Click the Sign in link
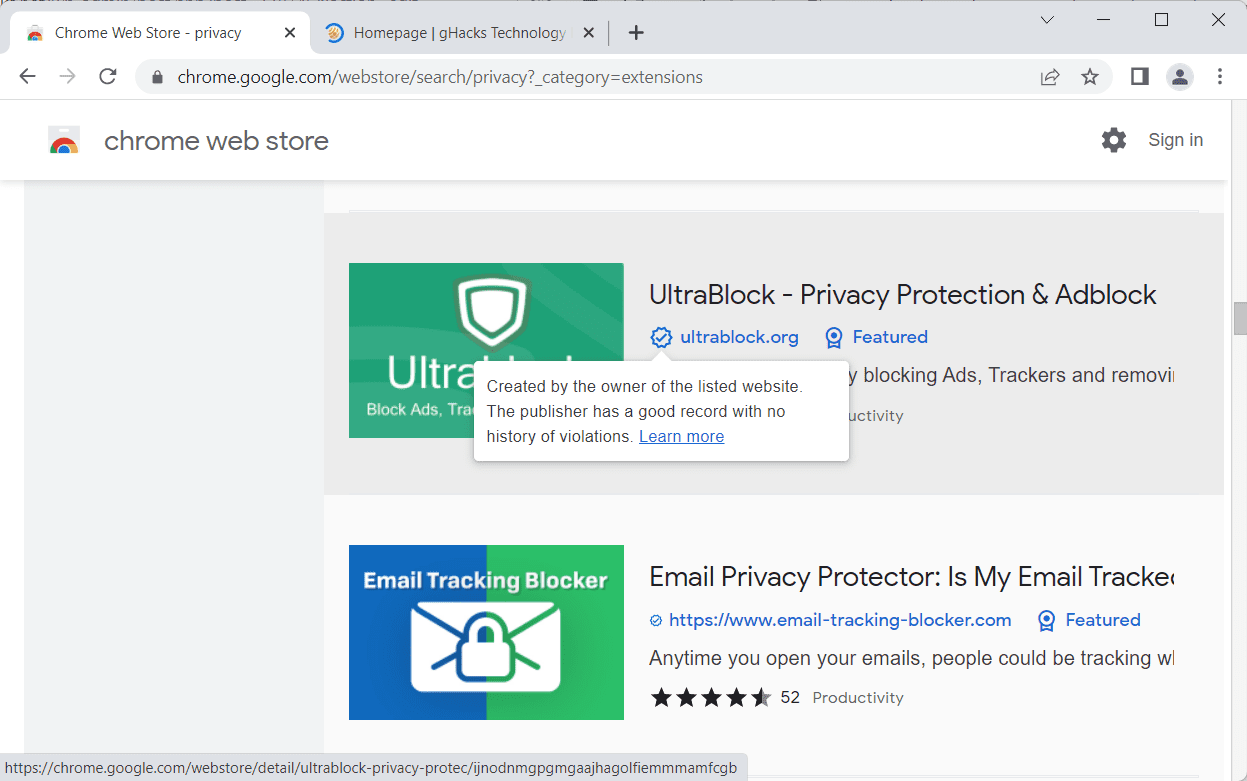 point(1175,140)
